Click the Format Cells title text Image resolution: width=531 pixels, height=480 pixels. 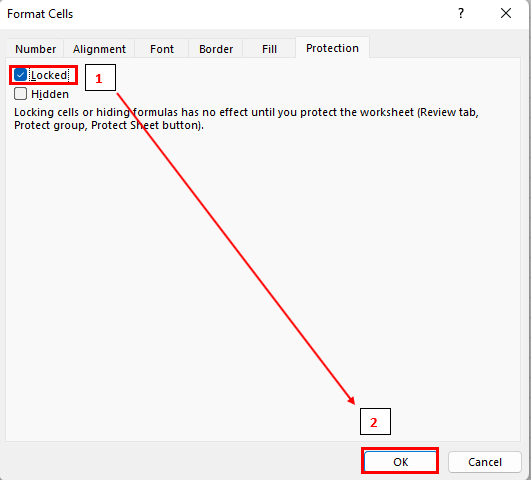tap(40, 14)
